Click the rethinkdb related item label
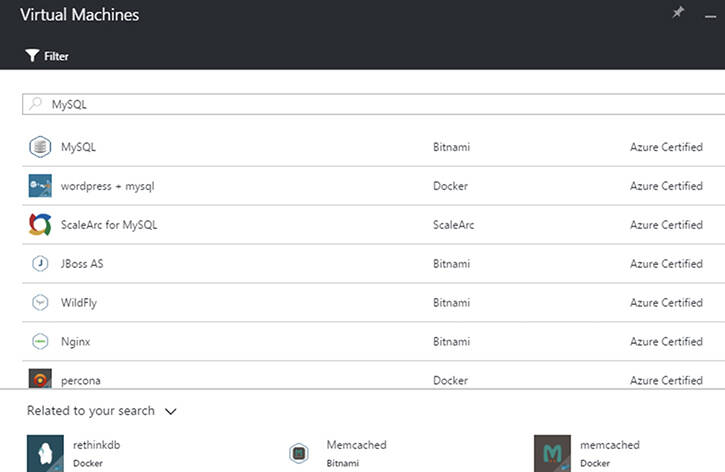This screenshot has height=472, width=725. 97,445
